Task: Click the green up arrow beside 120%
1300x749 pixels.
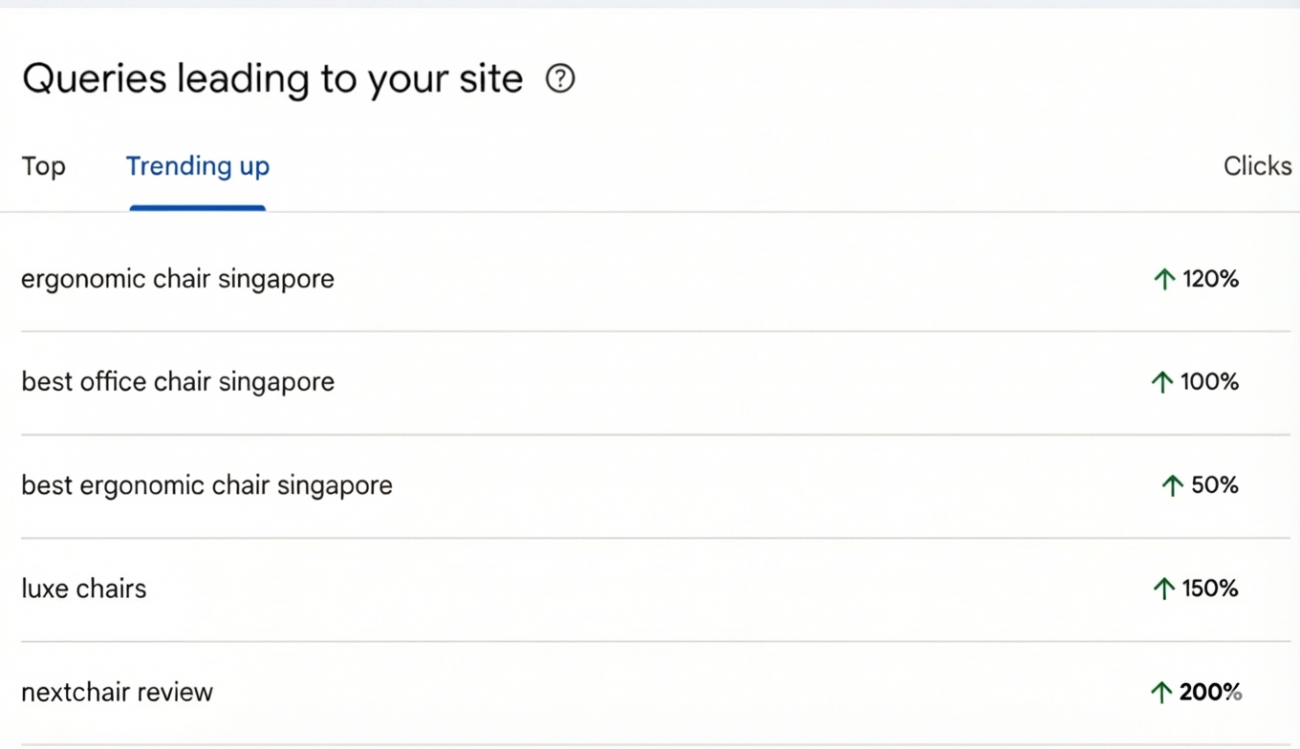Action: point(1163,280)
